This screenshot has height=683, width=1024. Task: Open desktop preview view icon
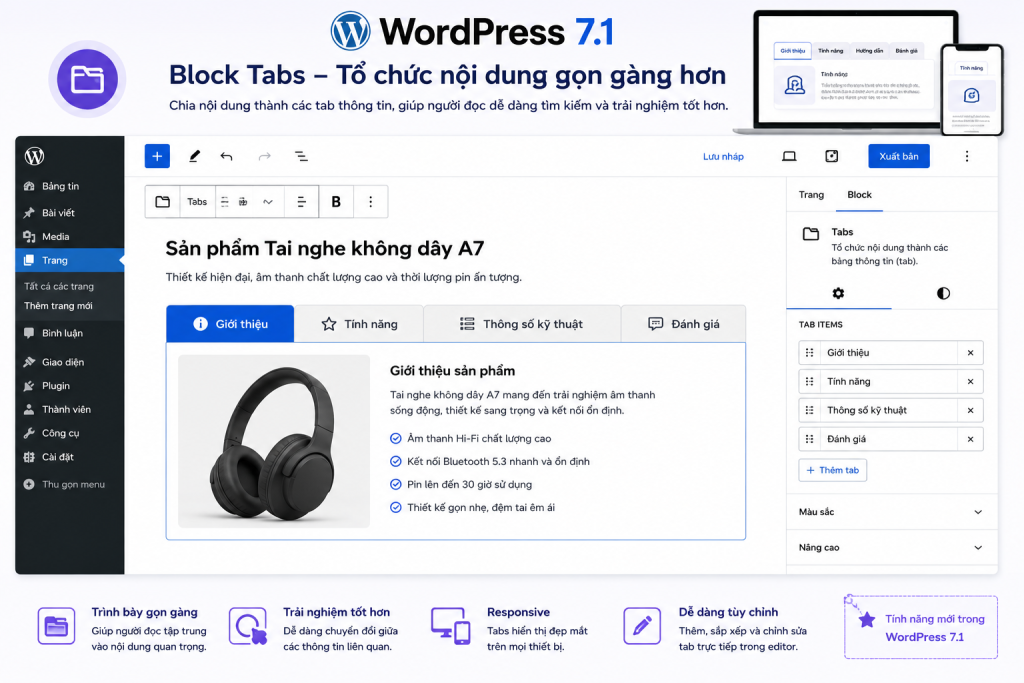pyautogui.click(x=790, y=156)
